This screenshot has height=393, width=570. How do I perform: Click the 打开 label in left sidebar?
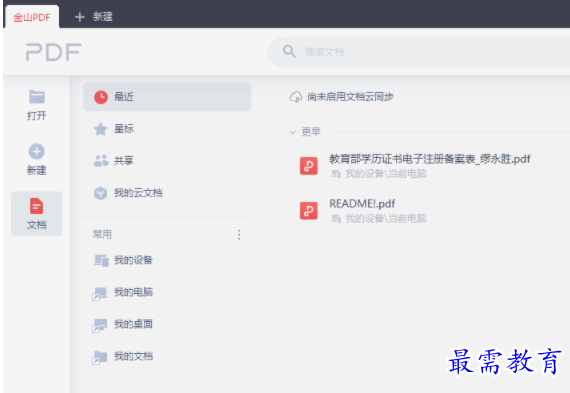[x=37, y=116]
